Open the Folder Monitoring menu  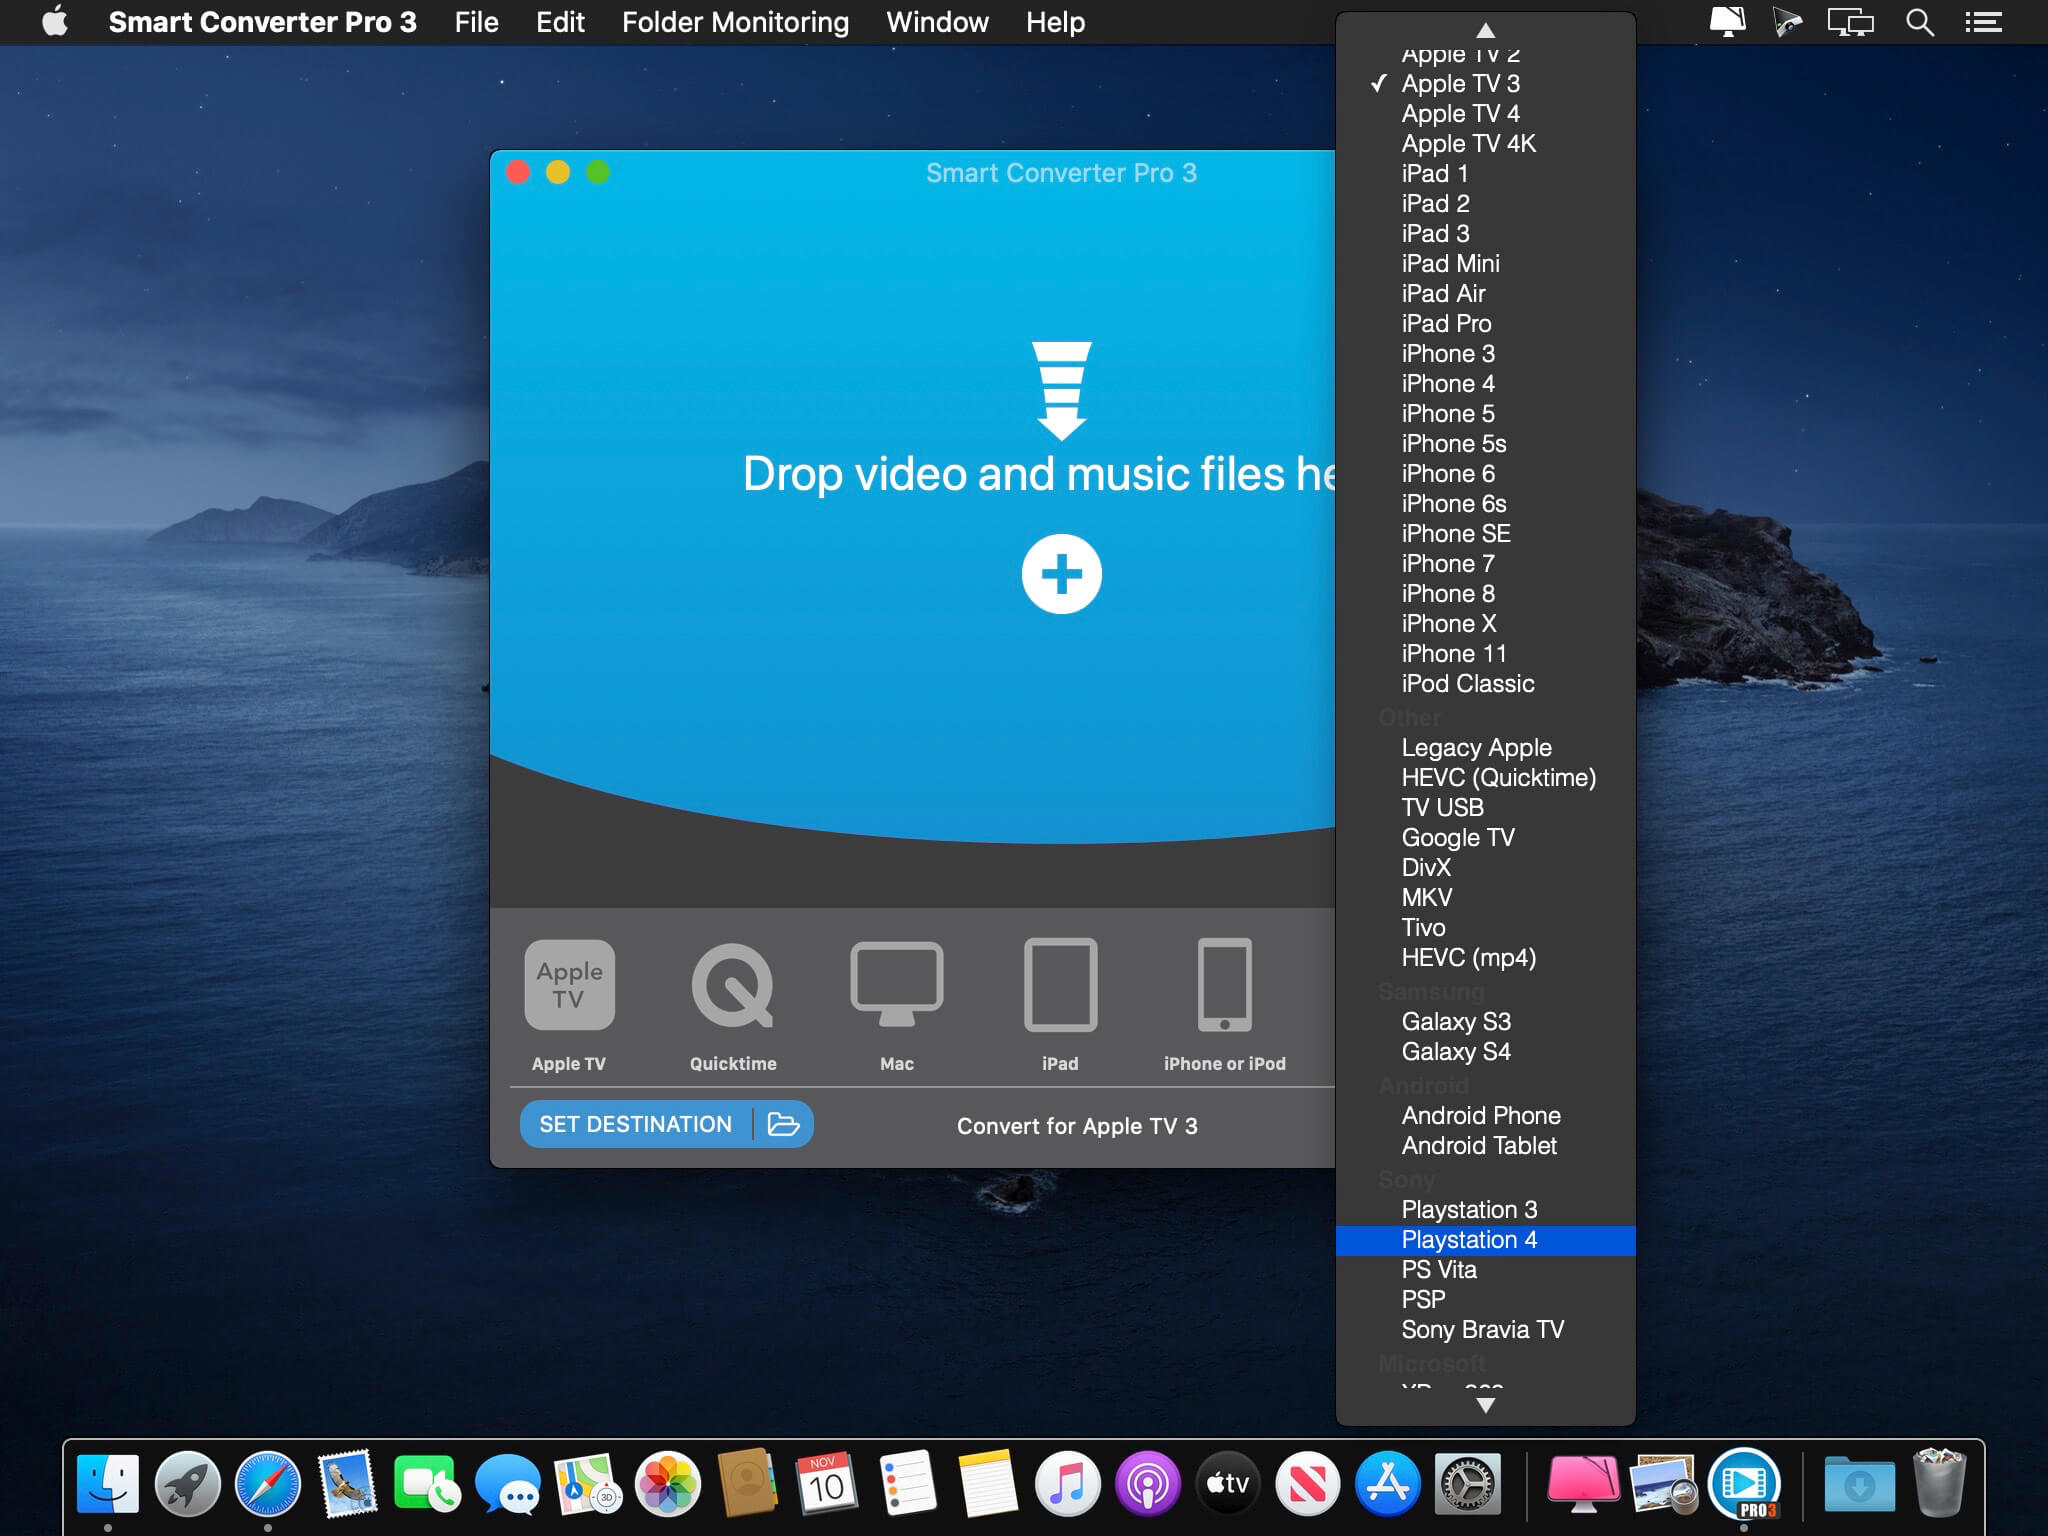coord(734,21)
